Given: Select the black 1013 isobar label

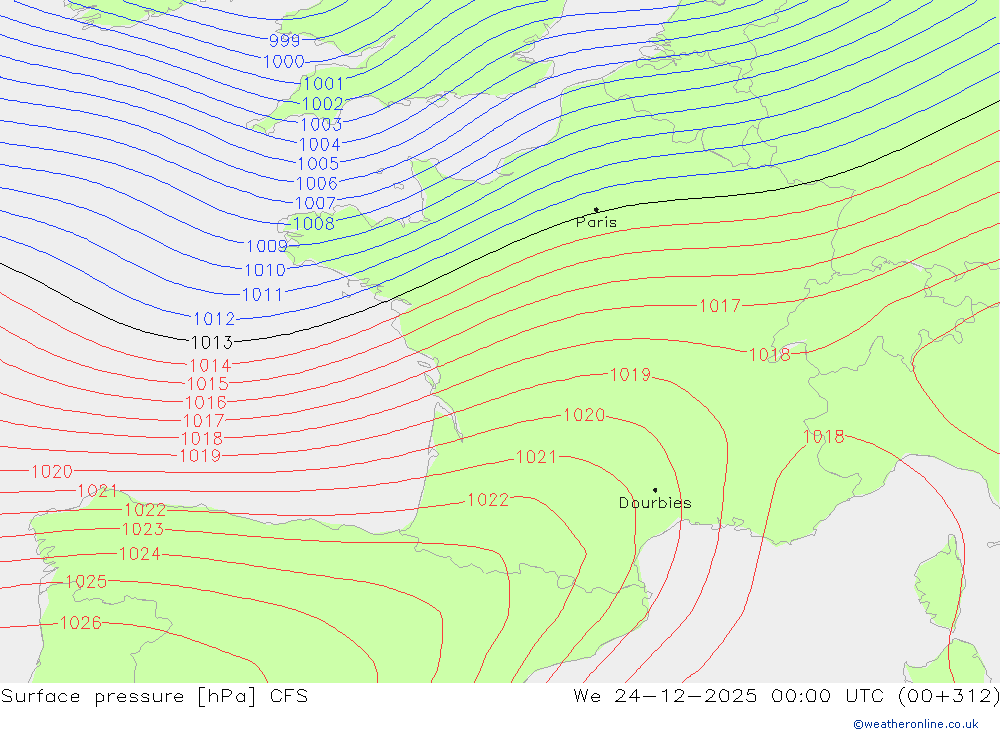Looking at the screenshot, I should (x=212, y=343).
